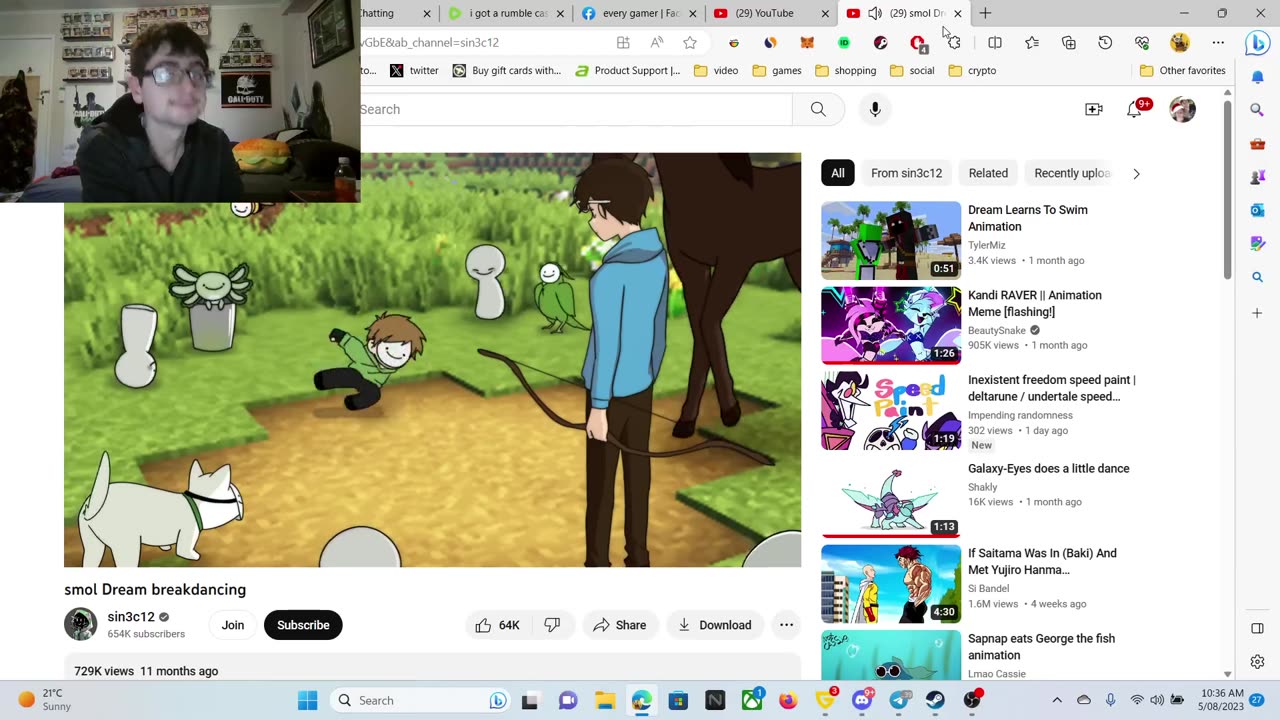Viewport: 1280px width, 720px height.
Task: Download the video
Action: tap(715, 625)
